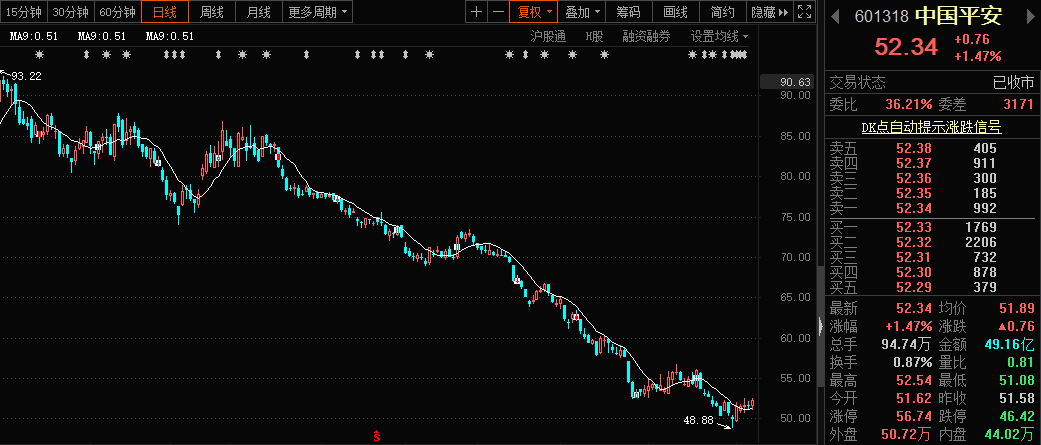Click stock code 601318
This screenshot has width=1041, height=445.
(882, 15)
